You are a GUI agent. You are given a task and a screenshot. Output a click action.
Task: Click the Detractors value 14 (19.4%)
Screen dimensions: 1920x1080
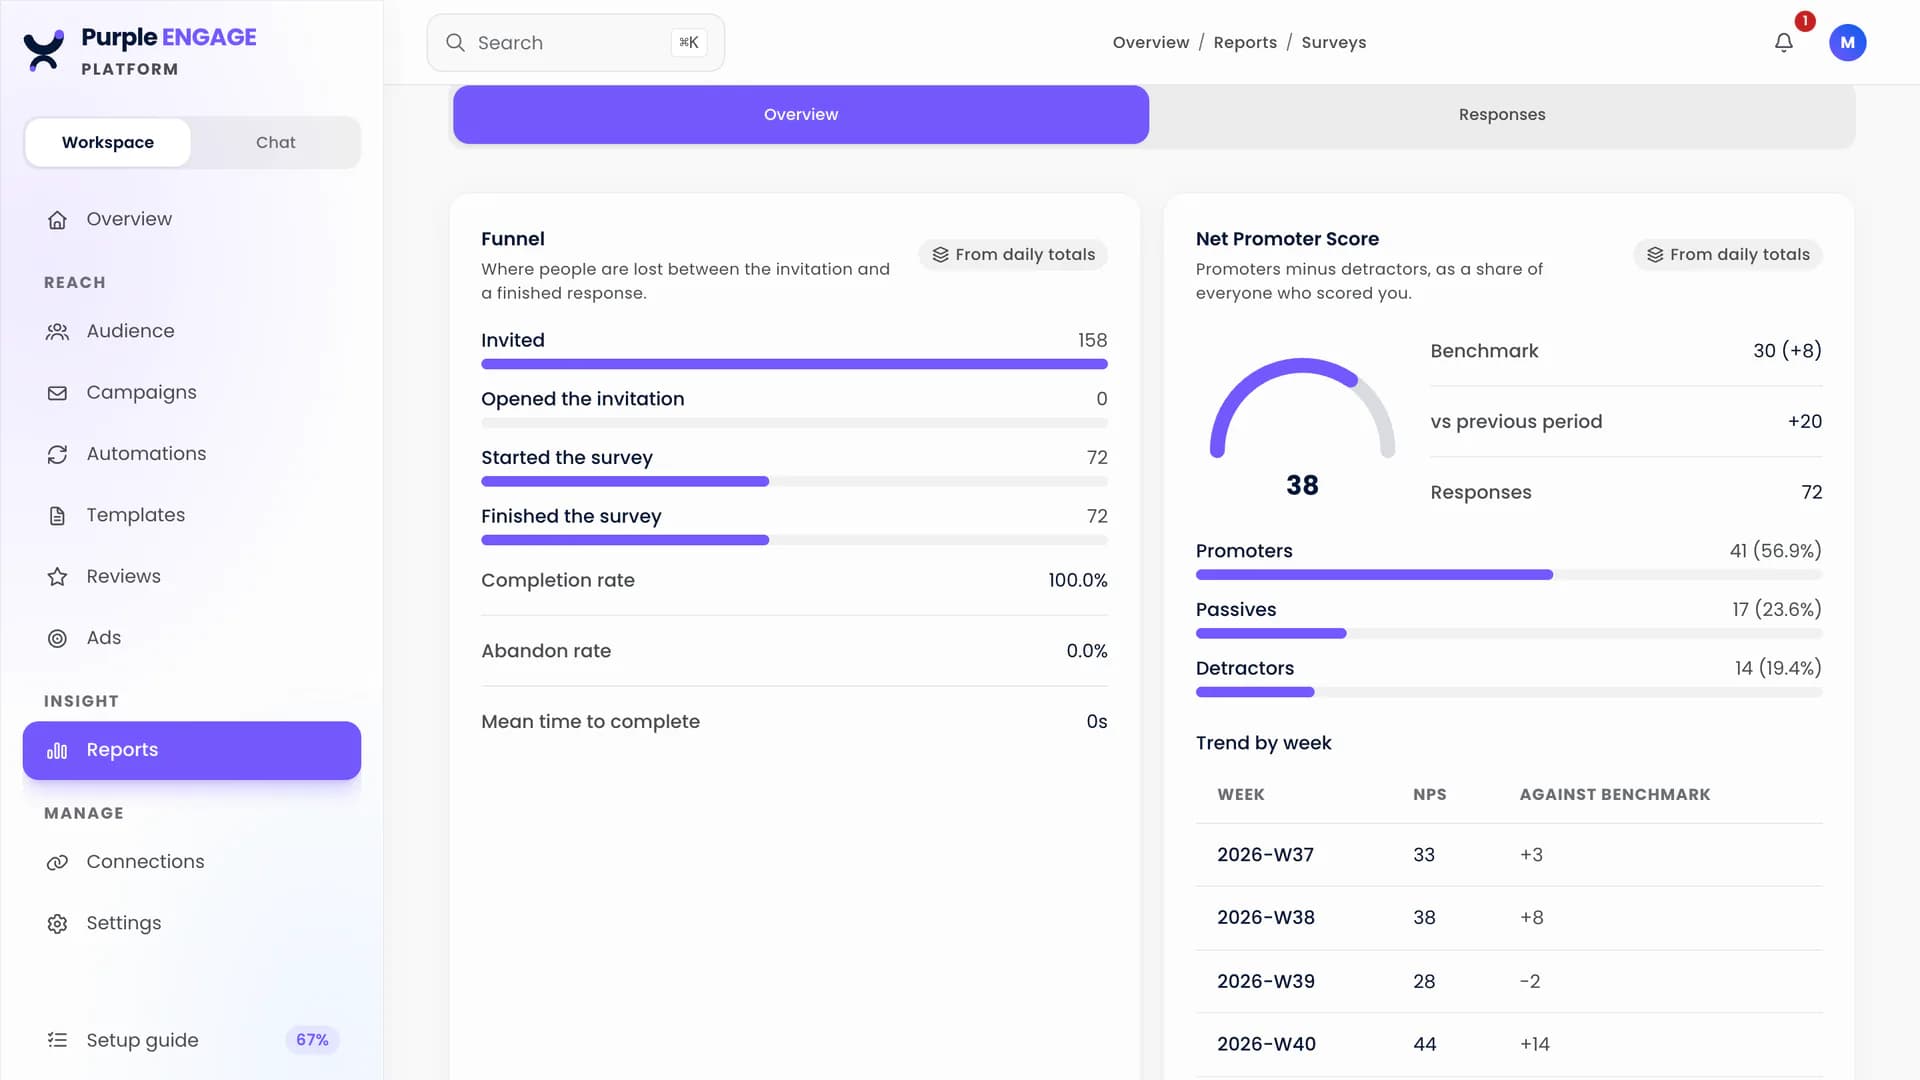point(1778,668)
